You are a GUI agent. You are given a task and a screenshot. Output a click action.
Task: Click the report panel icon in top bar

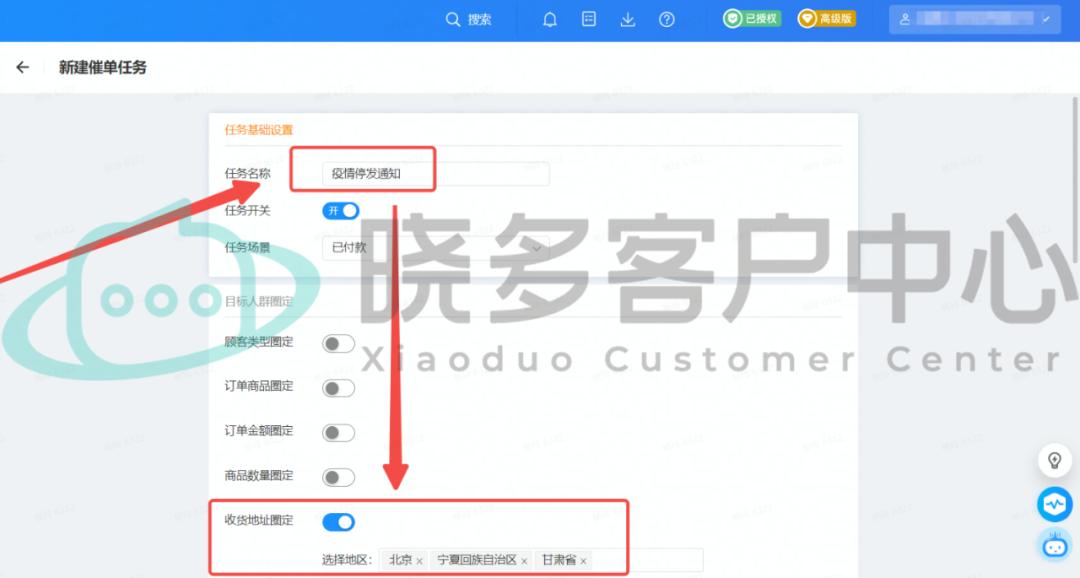[x=589, y=19]
